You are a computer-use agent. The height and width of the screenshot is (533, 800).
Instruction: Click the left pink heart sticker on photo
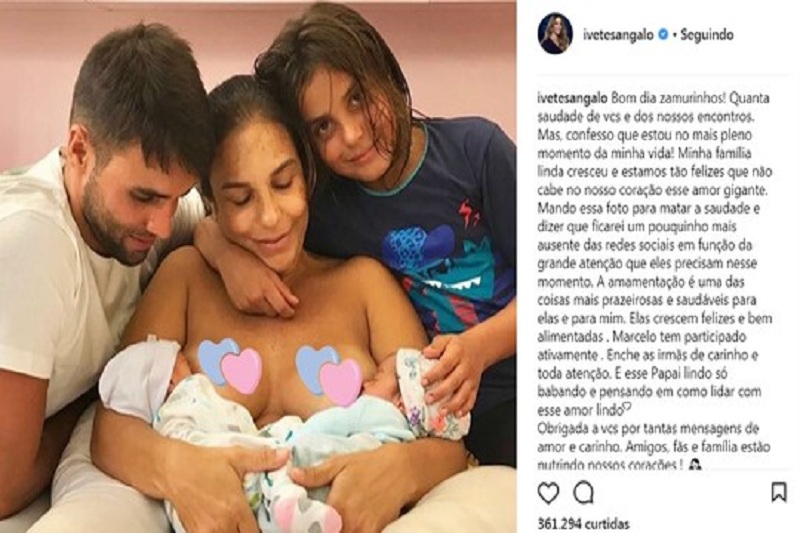click(242, 370)
